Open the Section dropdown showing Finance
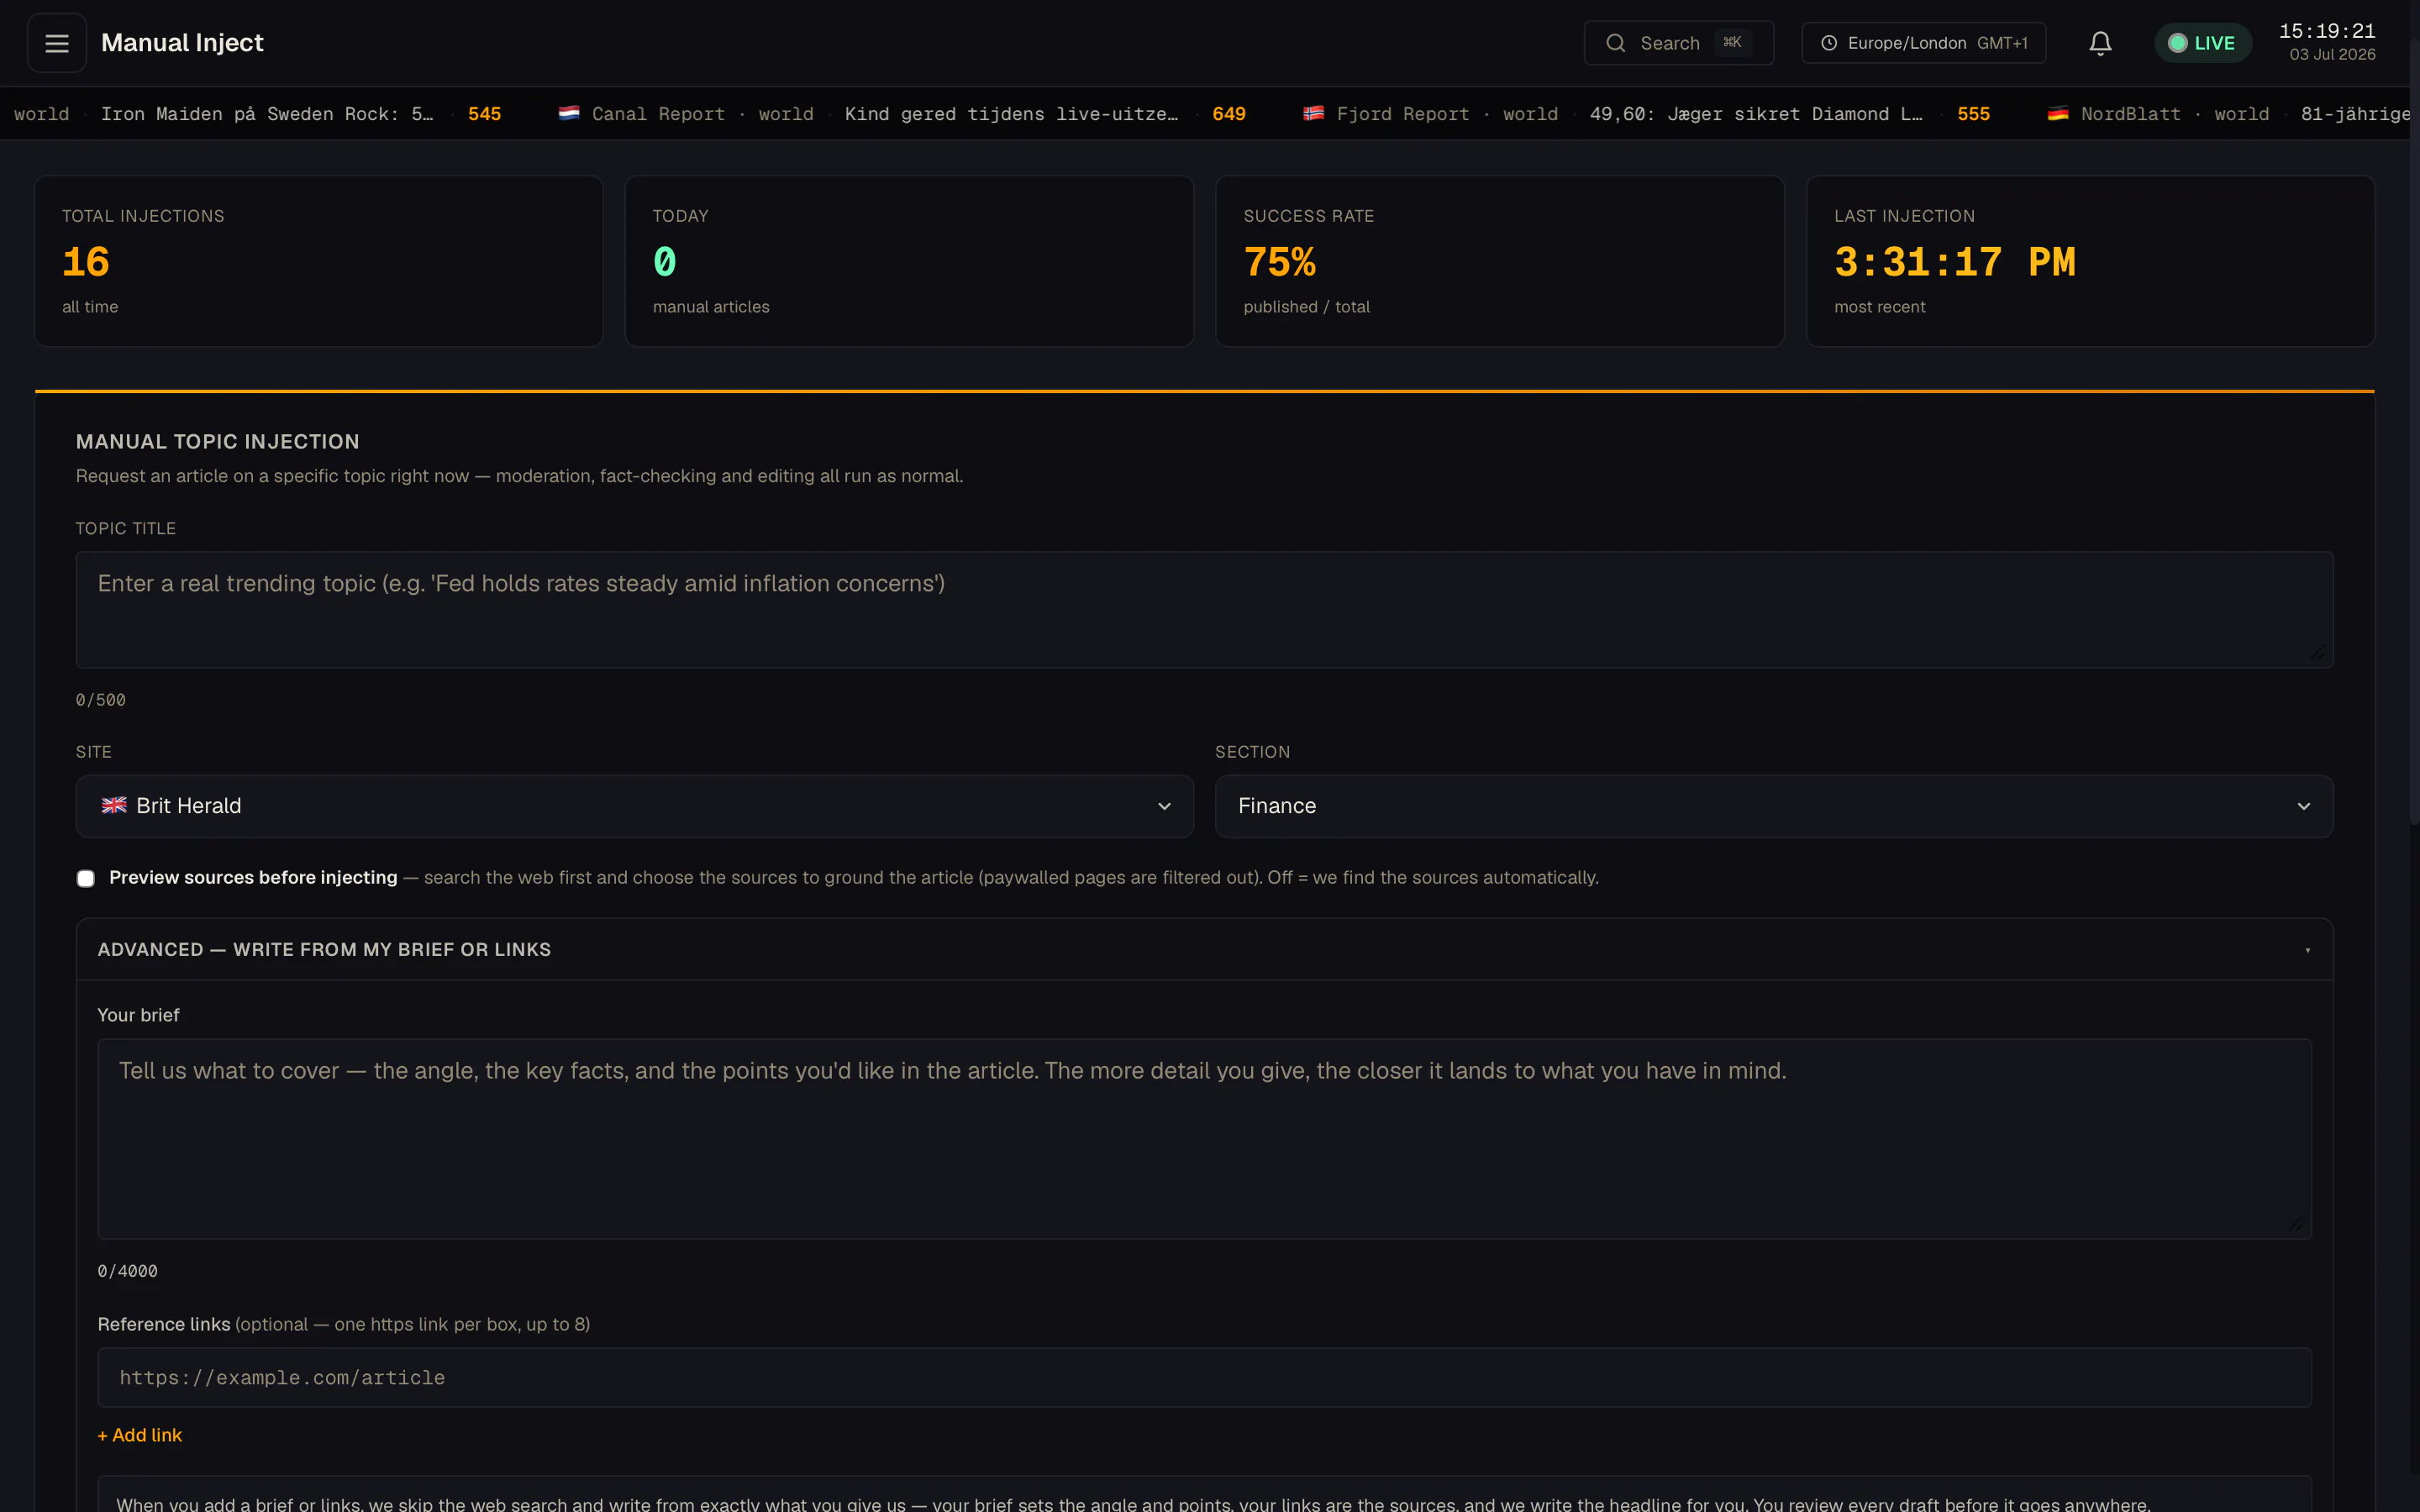Screen dimensions: 2420x1512 point(1774,806)
